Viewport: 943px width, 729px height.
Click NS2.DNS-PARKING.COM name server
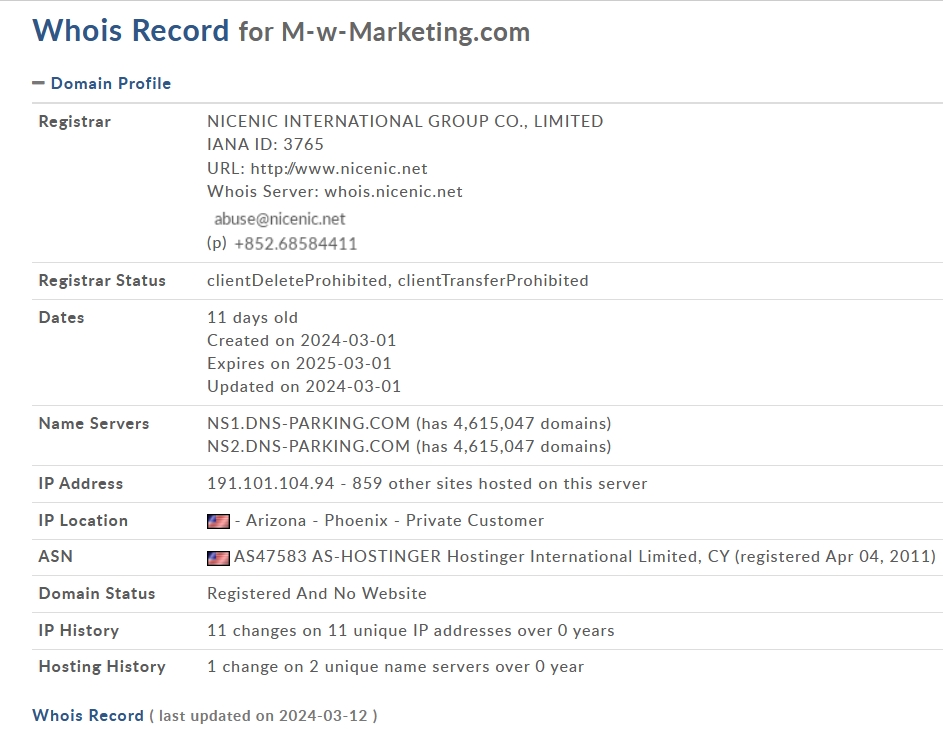pos(309,446)
